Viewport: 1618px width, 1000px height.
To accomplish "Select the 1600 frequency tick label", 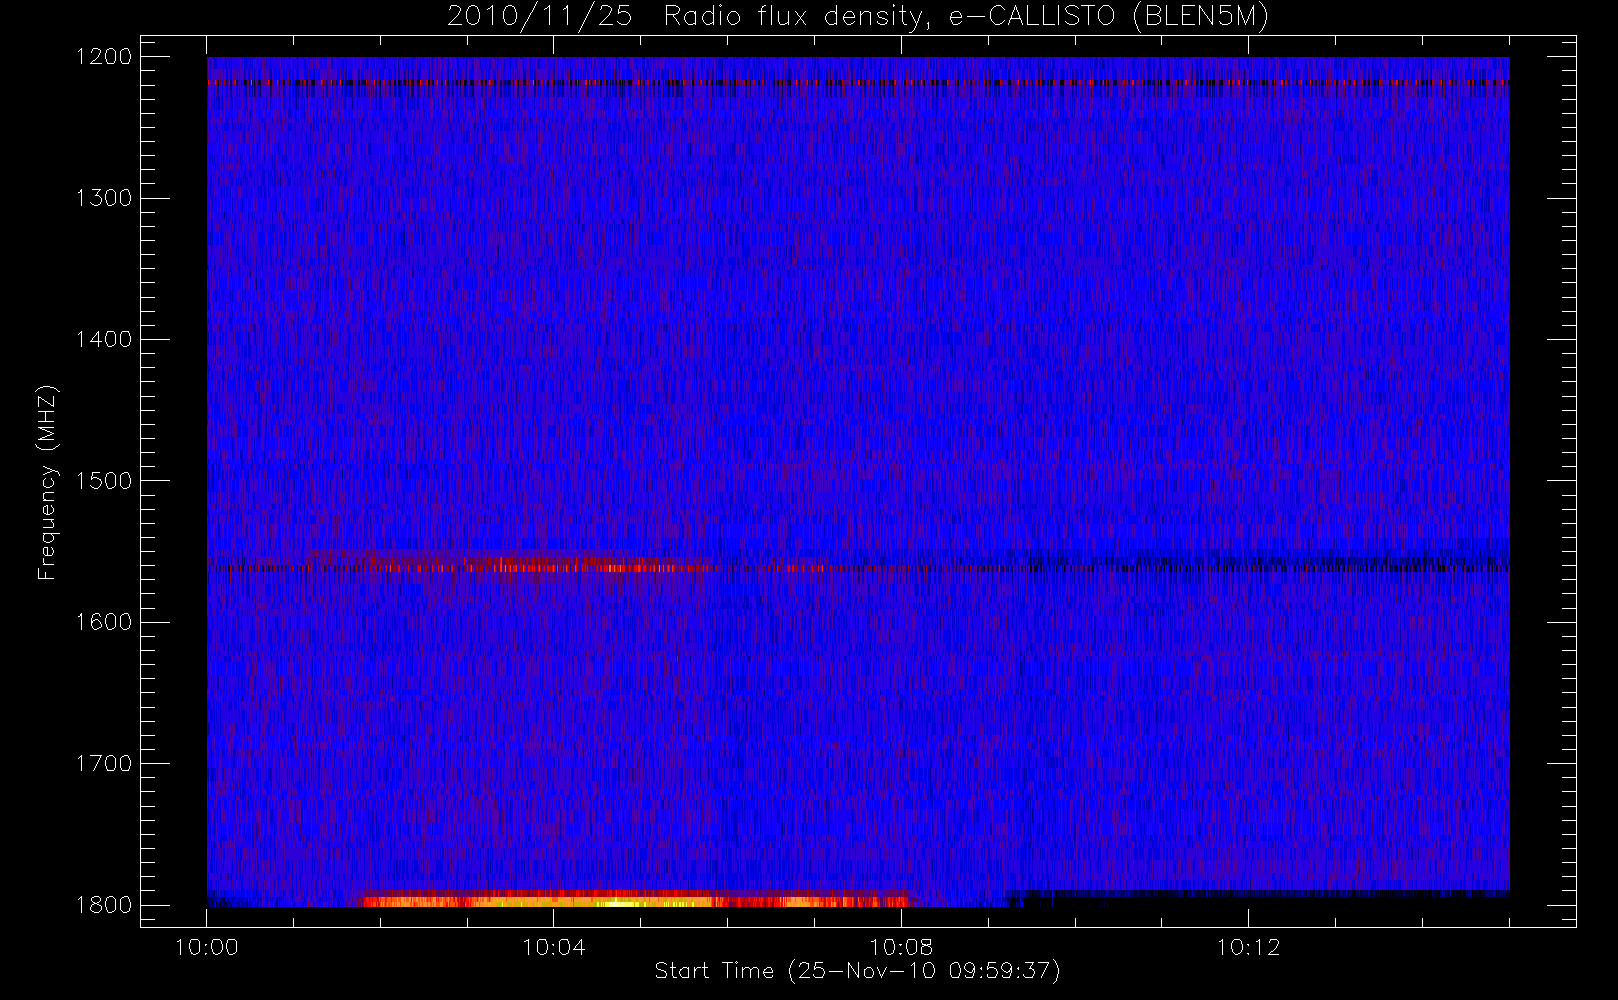I will [104, 622].
